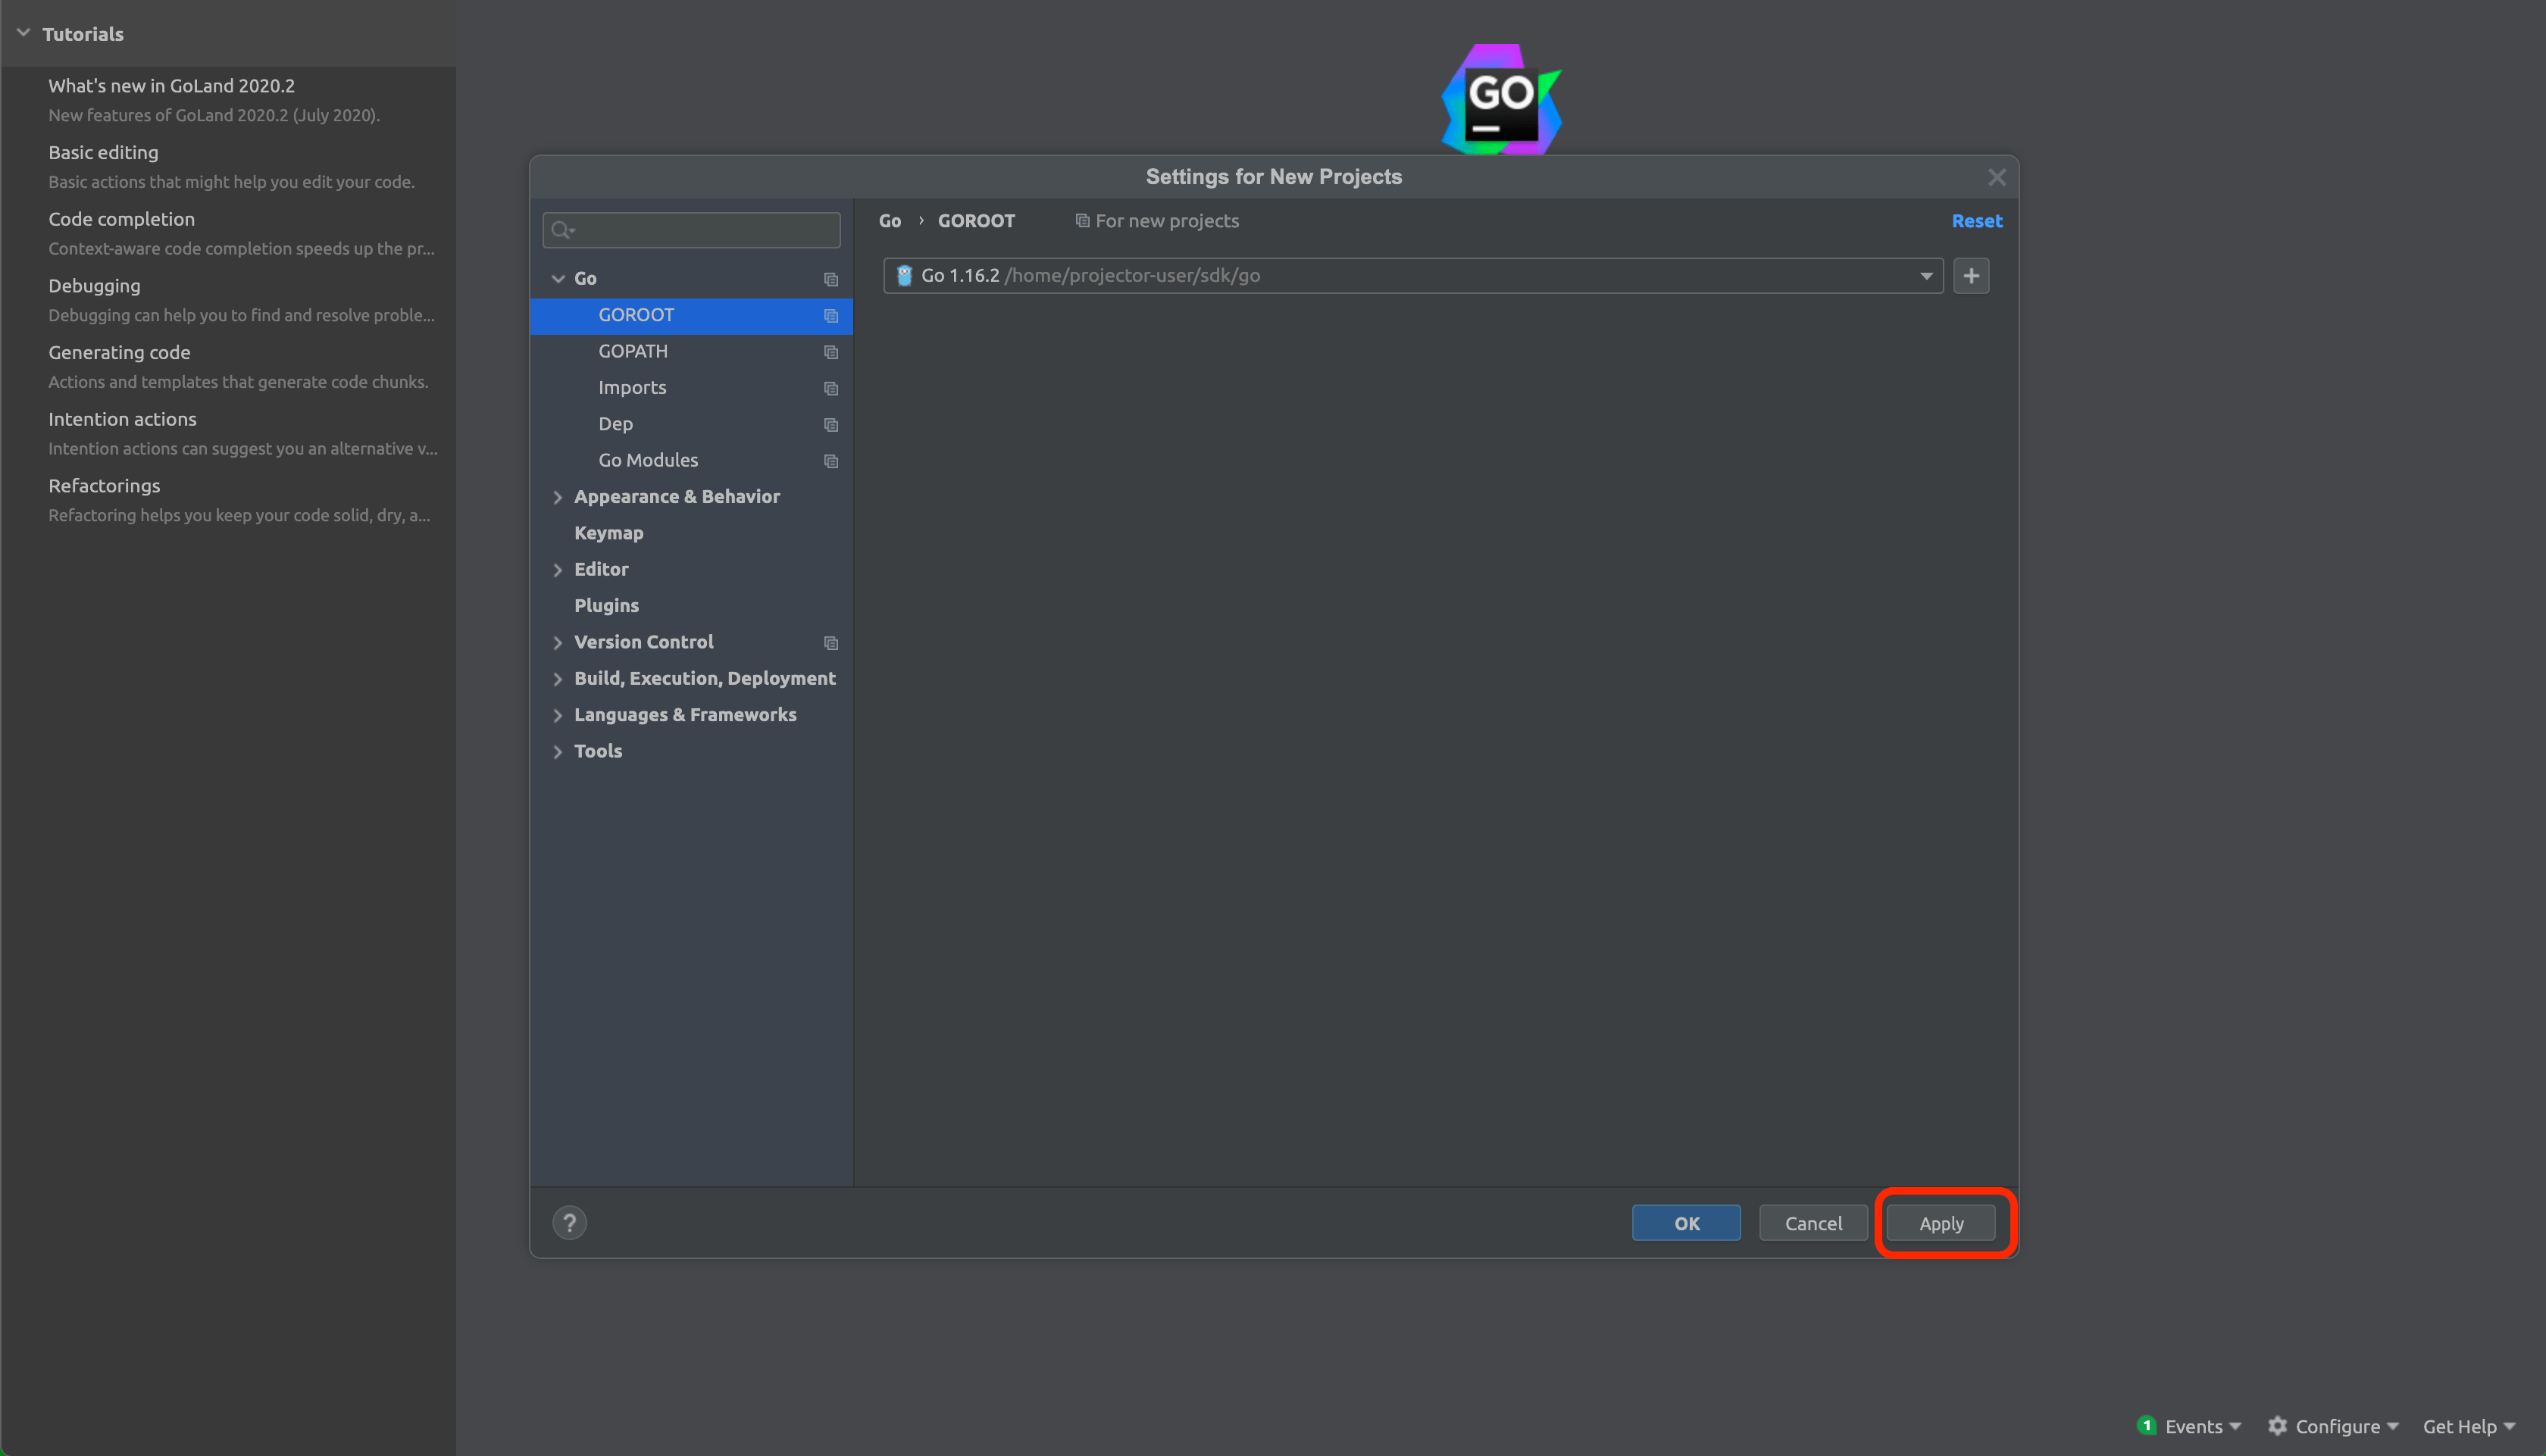Select GOROOT in settings tree
This screenshot has height=1456, width=2546.
691,315
